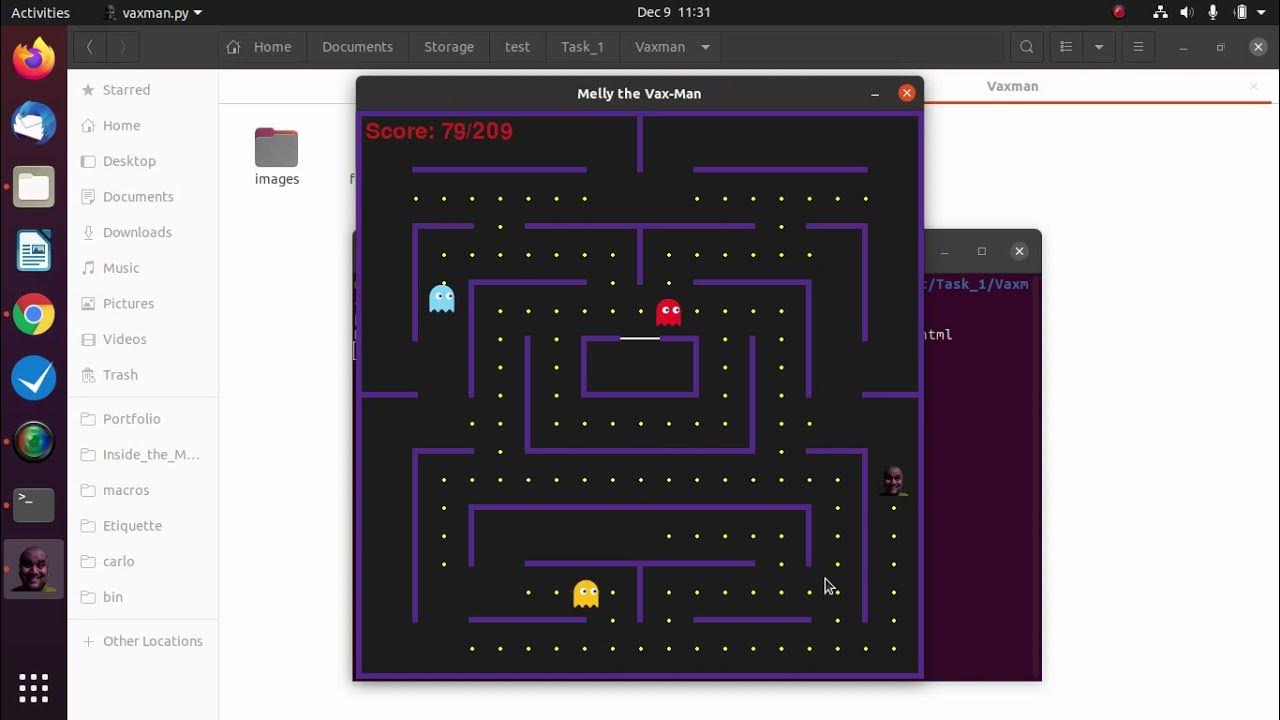This screenshot has width=1280, height=720.
Task: Launch LibreOffice Writer from the dock
Action: coord(34,251)
